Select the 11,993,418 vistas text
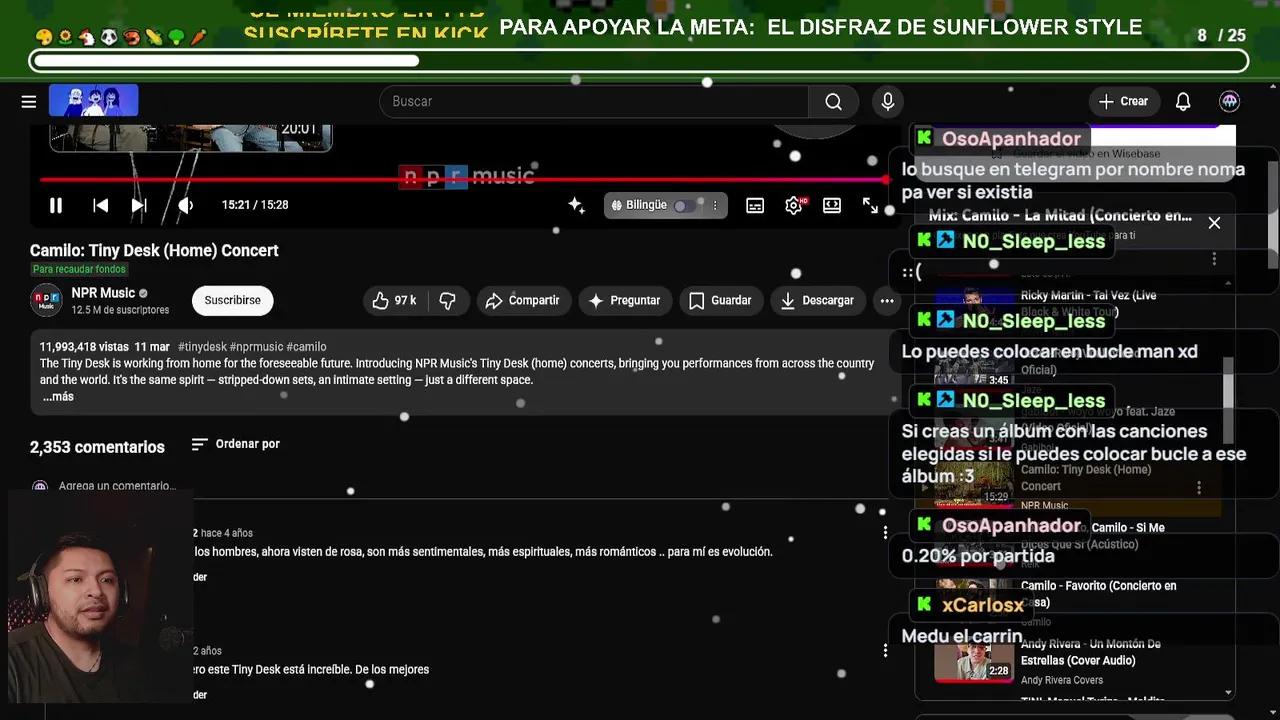 pyautogui.click(x=84, y=347)
